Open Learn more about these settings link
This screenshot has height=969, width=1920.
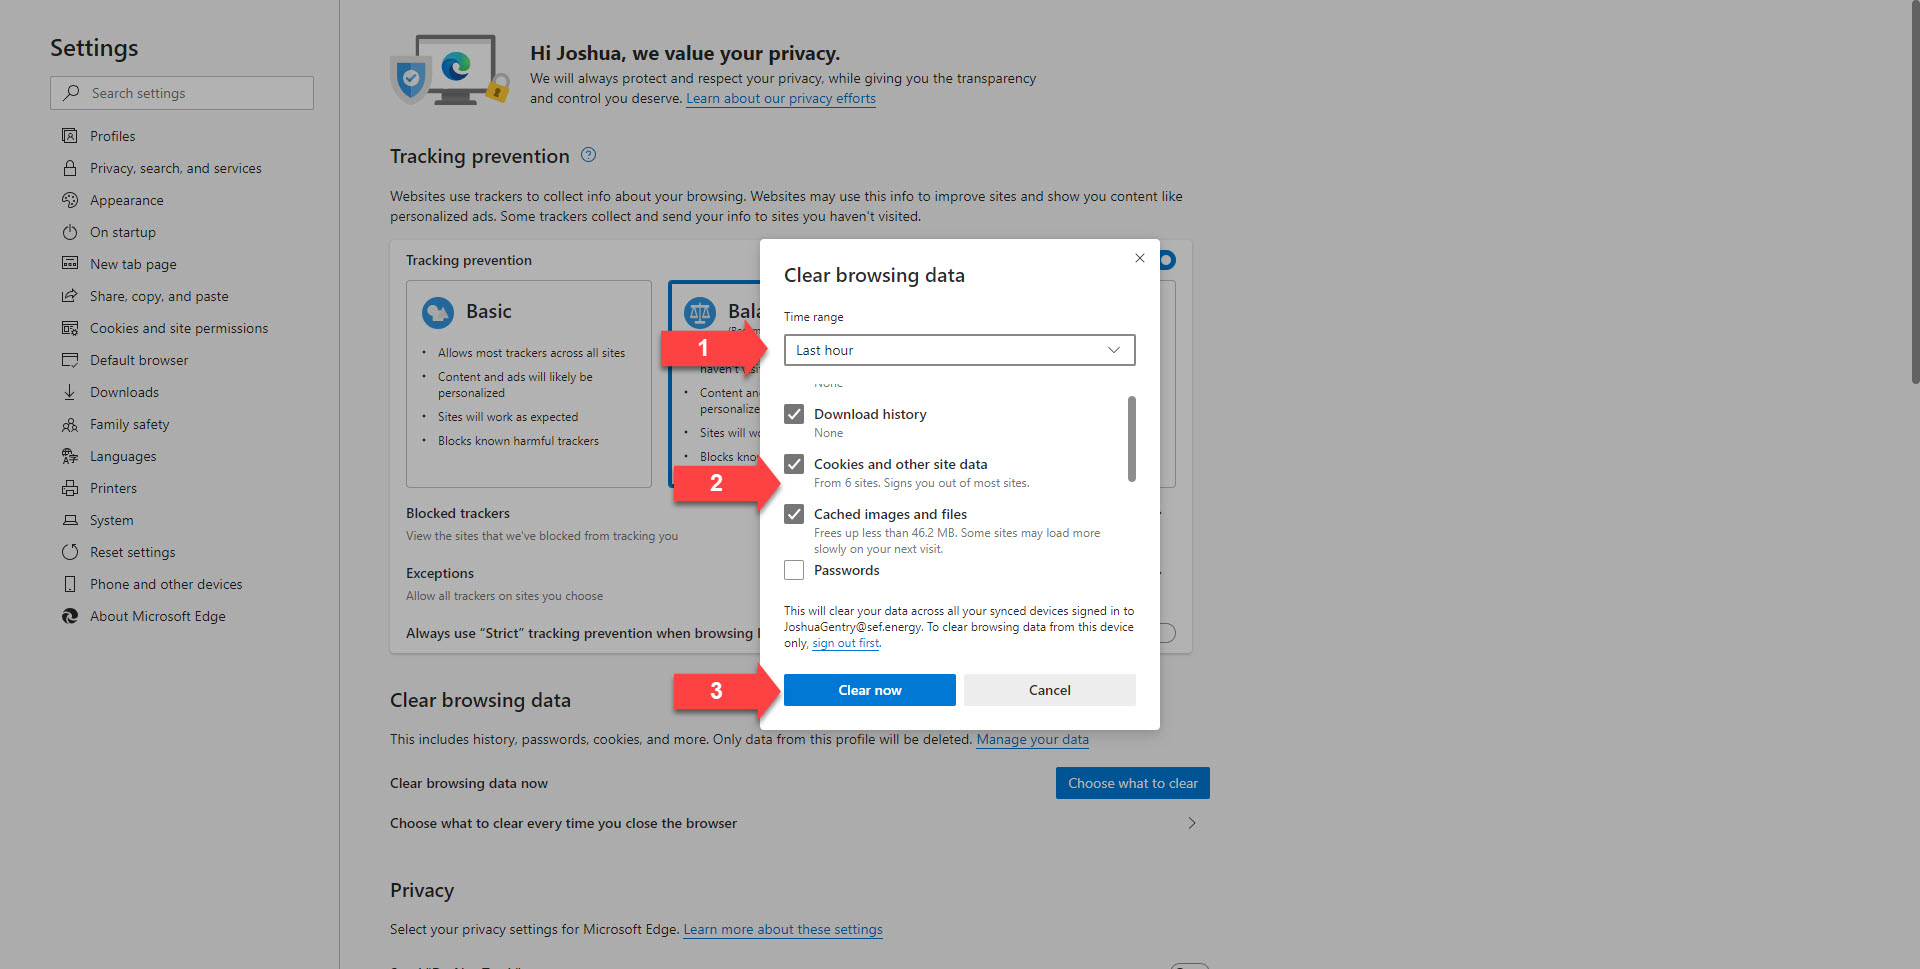[783, 929]
